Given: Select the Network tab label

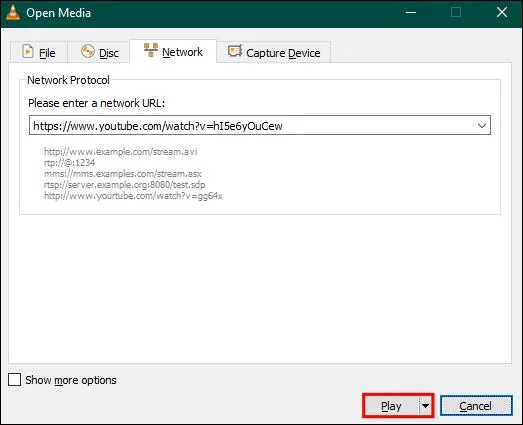Looking at the screenshot, I should tap(182, 52).
